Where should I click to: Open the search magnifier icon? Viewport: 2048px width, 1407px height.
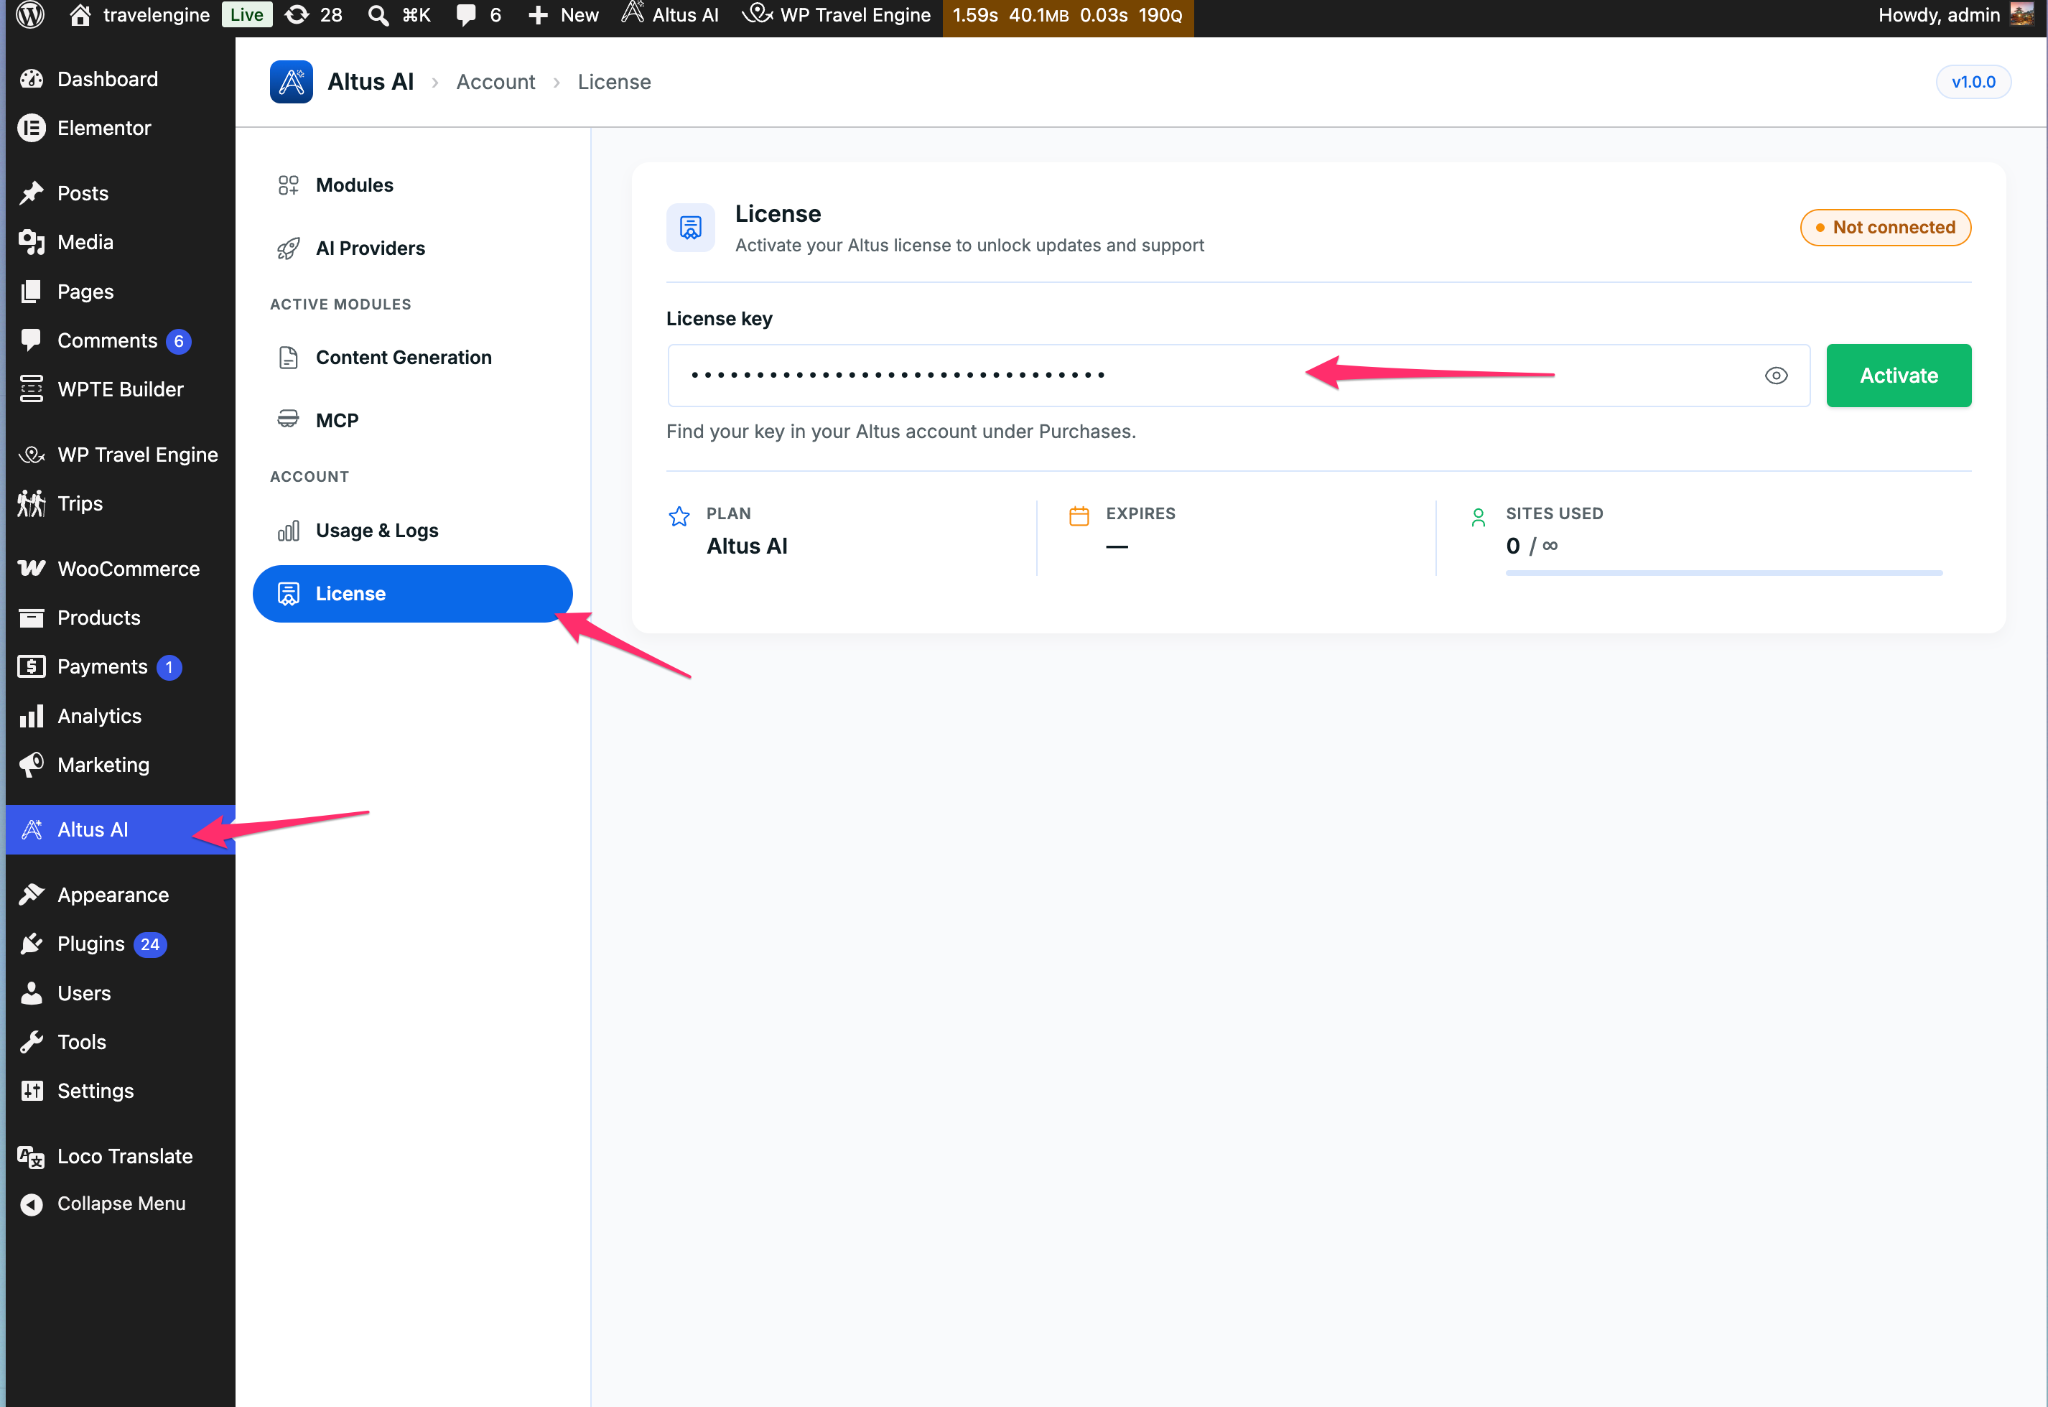click(x=378, y=15)
